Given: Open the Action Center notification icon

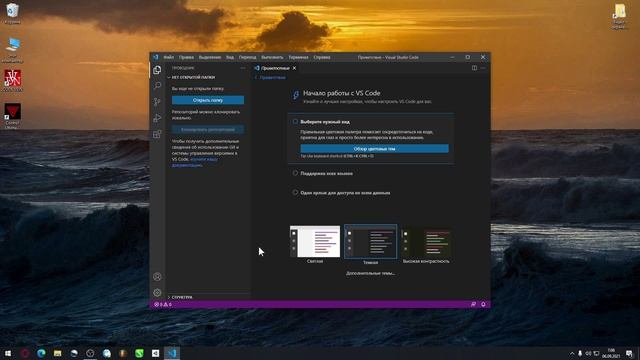Looking at the screenshot, I should (x=629, y=353).
